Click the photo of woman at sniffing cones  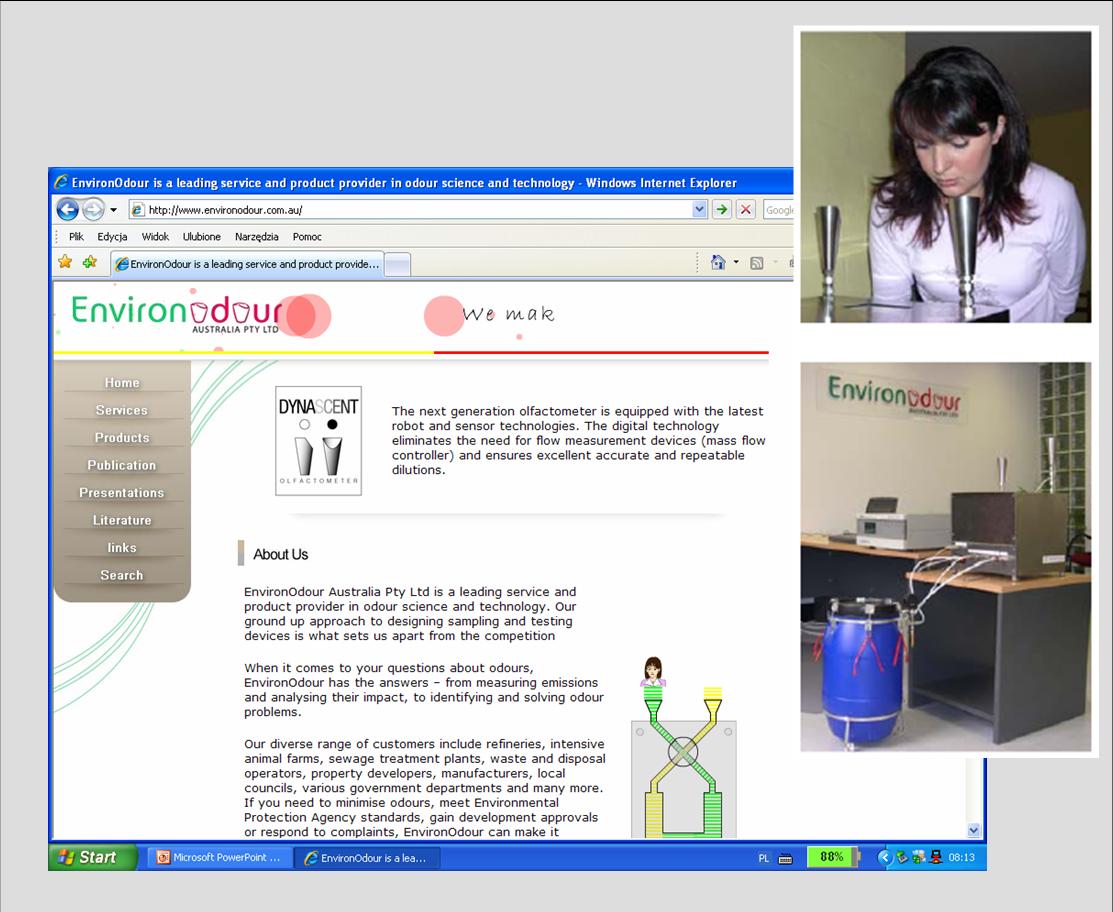[945, 177]
